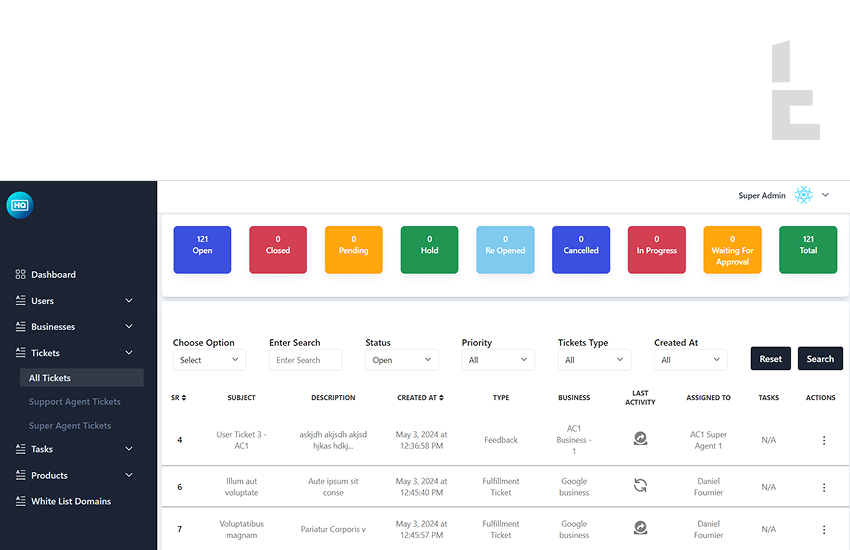The width and height of the screenshot is (850, 550).
Task: Open Support Agent Tickets page
Action: (75, 402)
